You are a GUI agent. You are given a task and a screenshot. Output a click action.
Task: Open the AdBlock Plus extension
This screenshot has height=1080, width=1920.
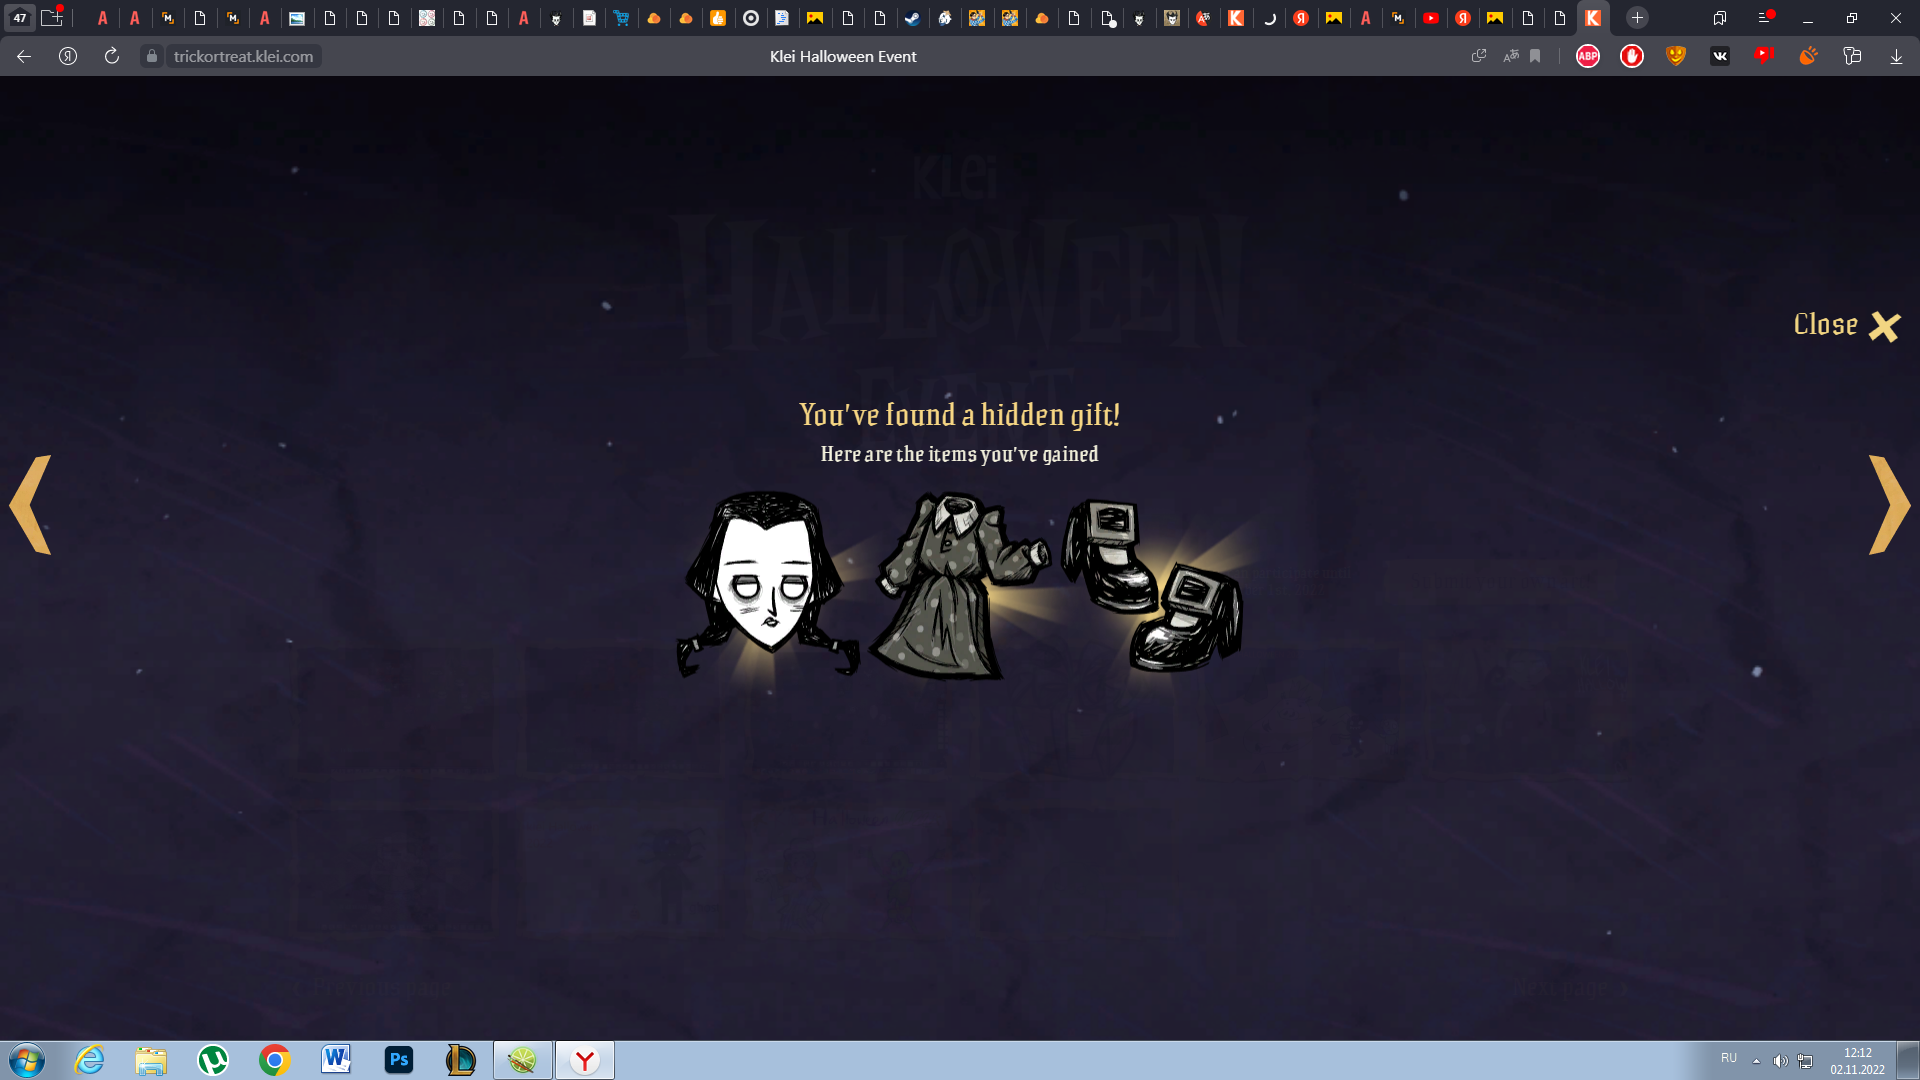pyautogui.click(x=1587, y=56)
